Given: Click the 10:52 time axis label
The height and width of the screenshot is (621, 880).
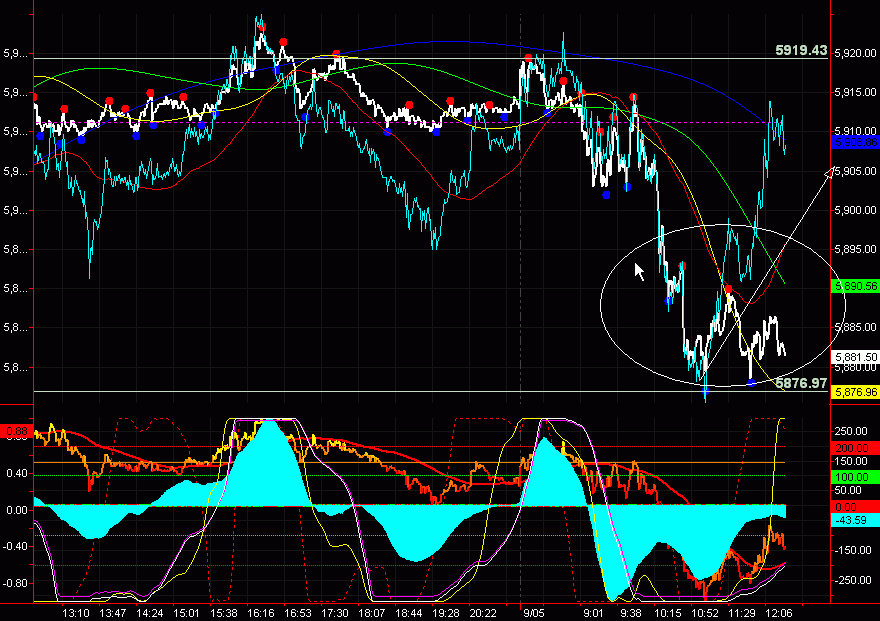Looking at the screenshot, I should tap(704, 613).
